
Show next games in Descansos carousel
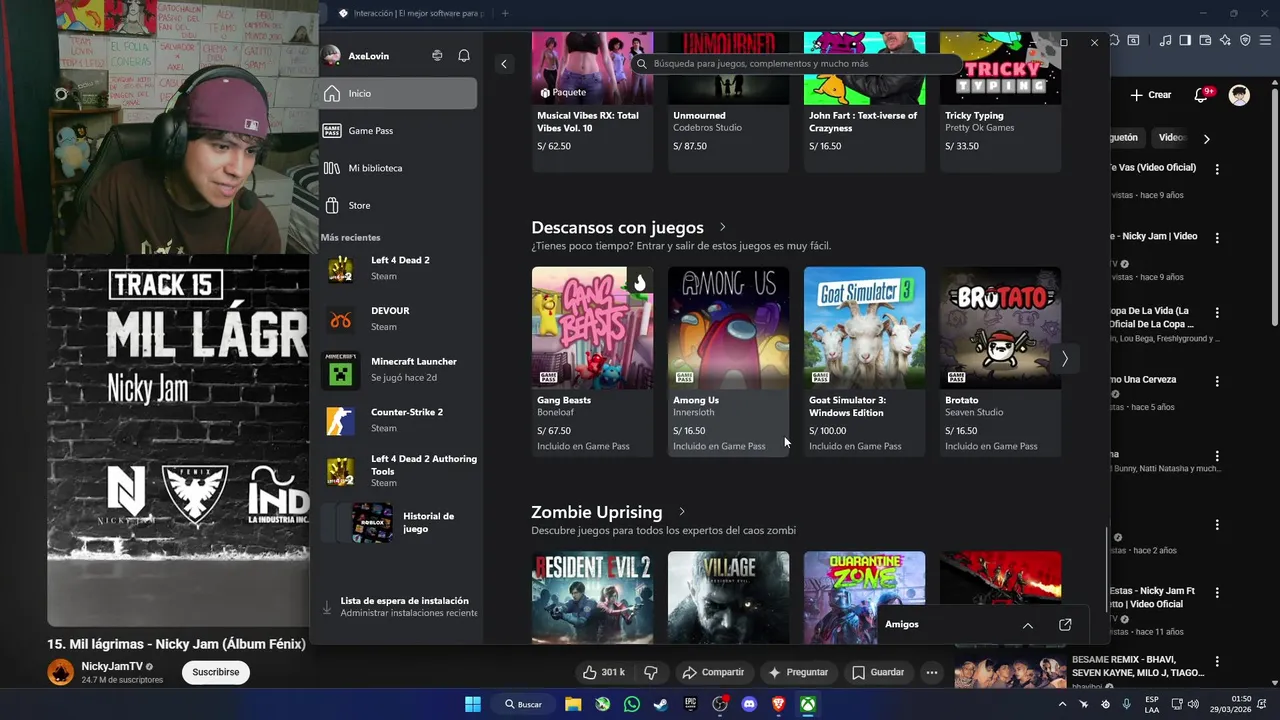[1065, 358]
